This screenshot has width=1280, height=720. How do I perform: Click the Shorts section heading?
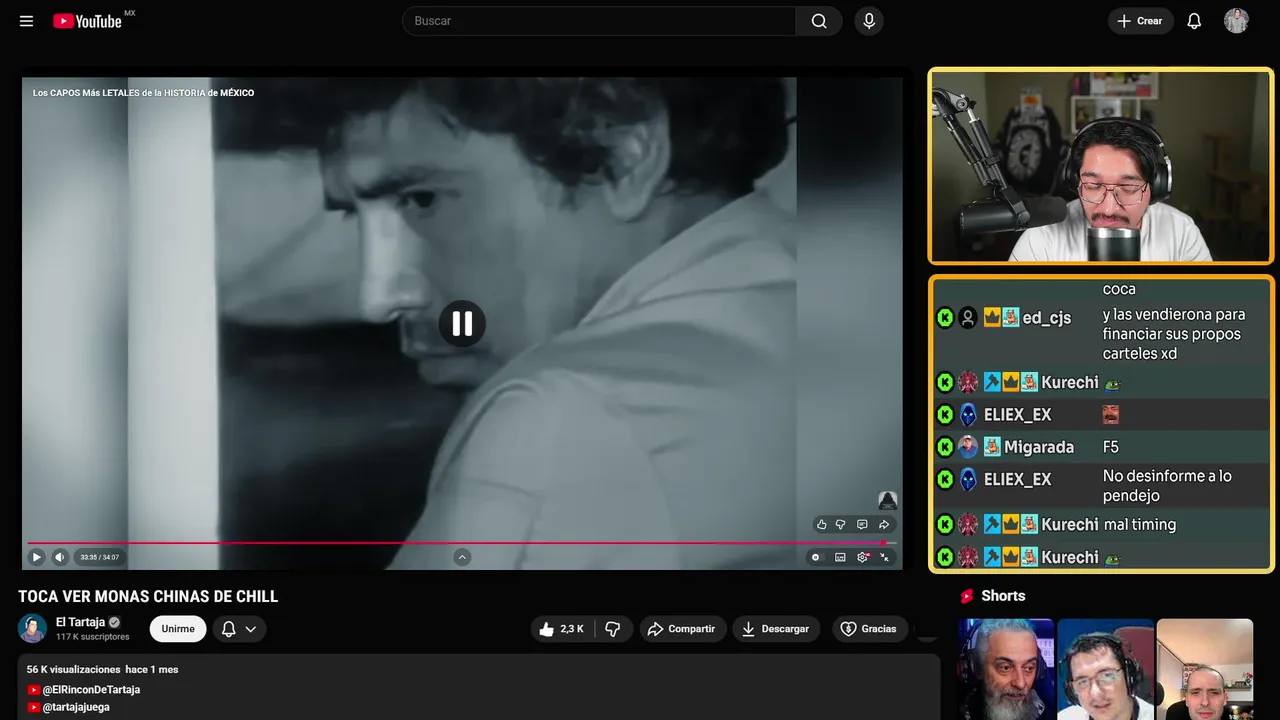pyautogui.click(x=1003, y=596)
